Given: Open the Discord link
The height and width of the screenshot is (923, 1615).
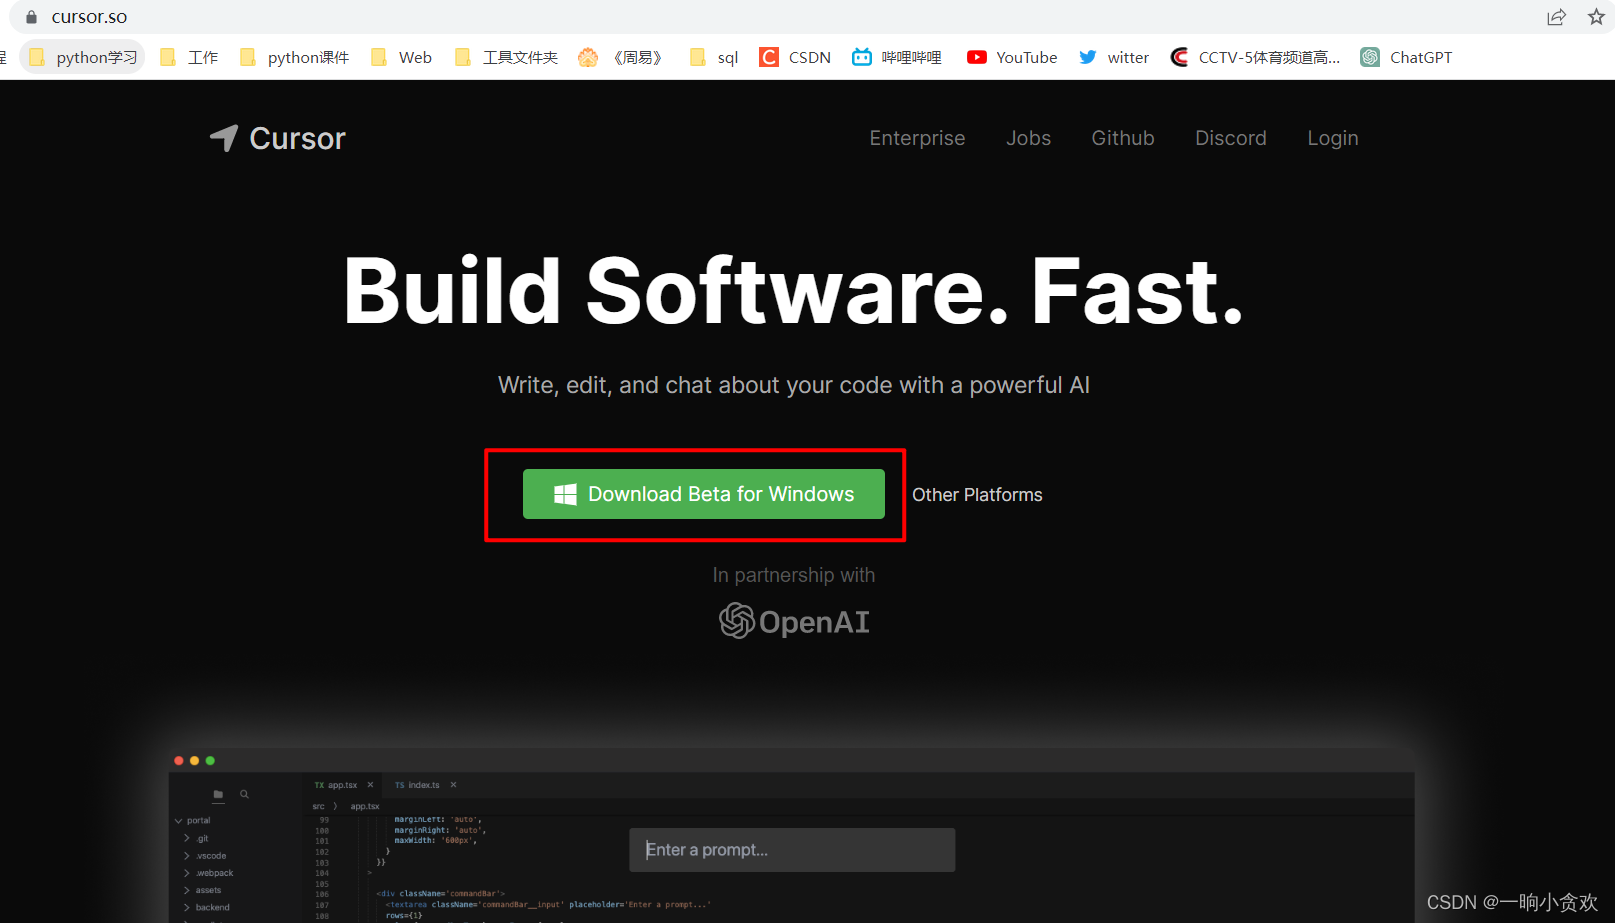Looking at the screenshot, I should point(1230,138).
